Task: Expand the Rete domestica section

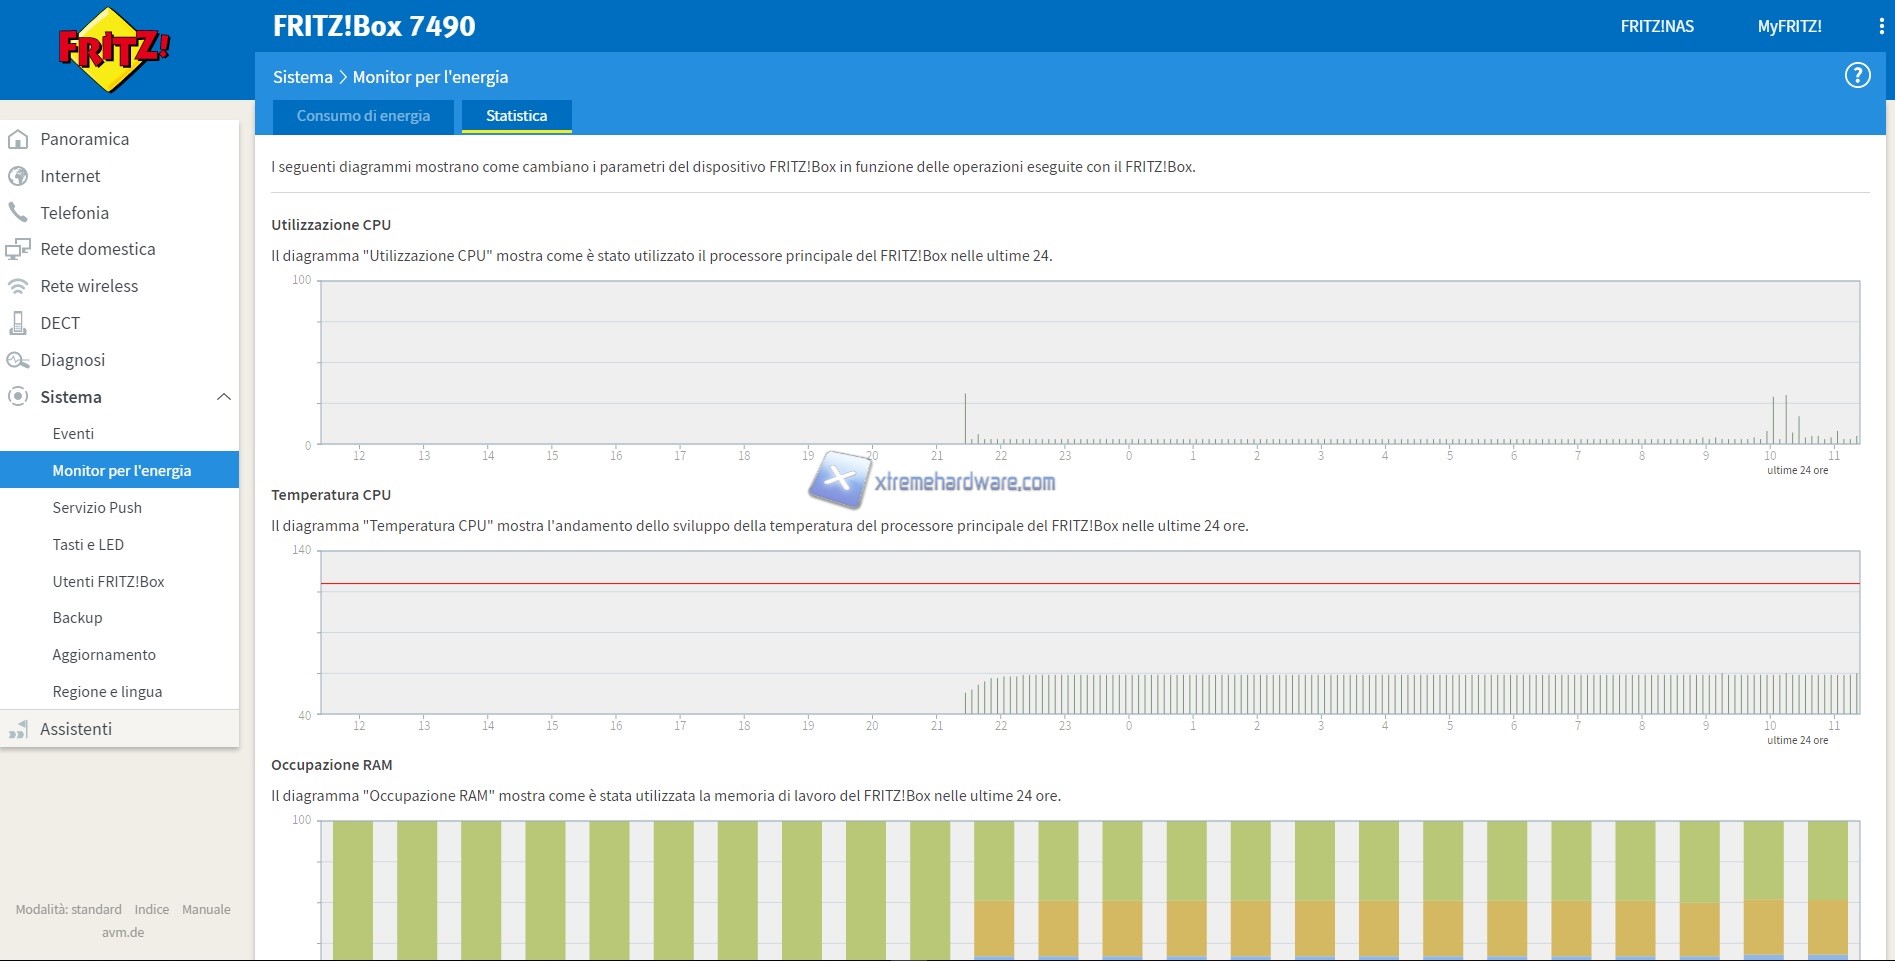Action: [97, 249]
